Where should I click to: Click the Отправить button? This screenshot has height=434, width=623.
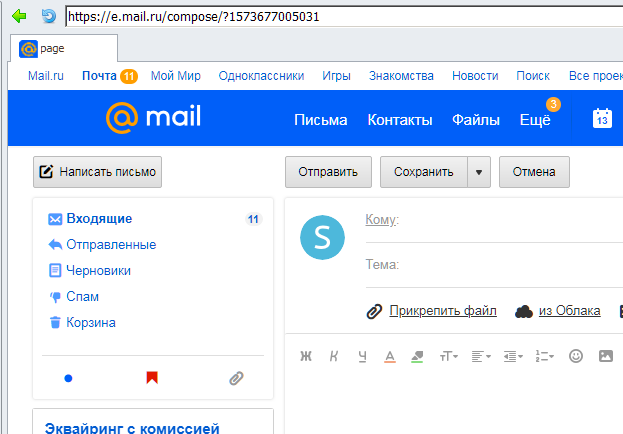point(328,172)
